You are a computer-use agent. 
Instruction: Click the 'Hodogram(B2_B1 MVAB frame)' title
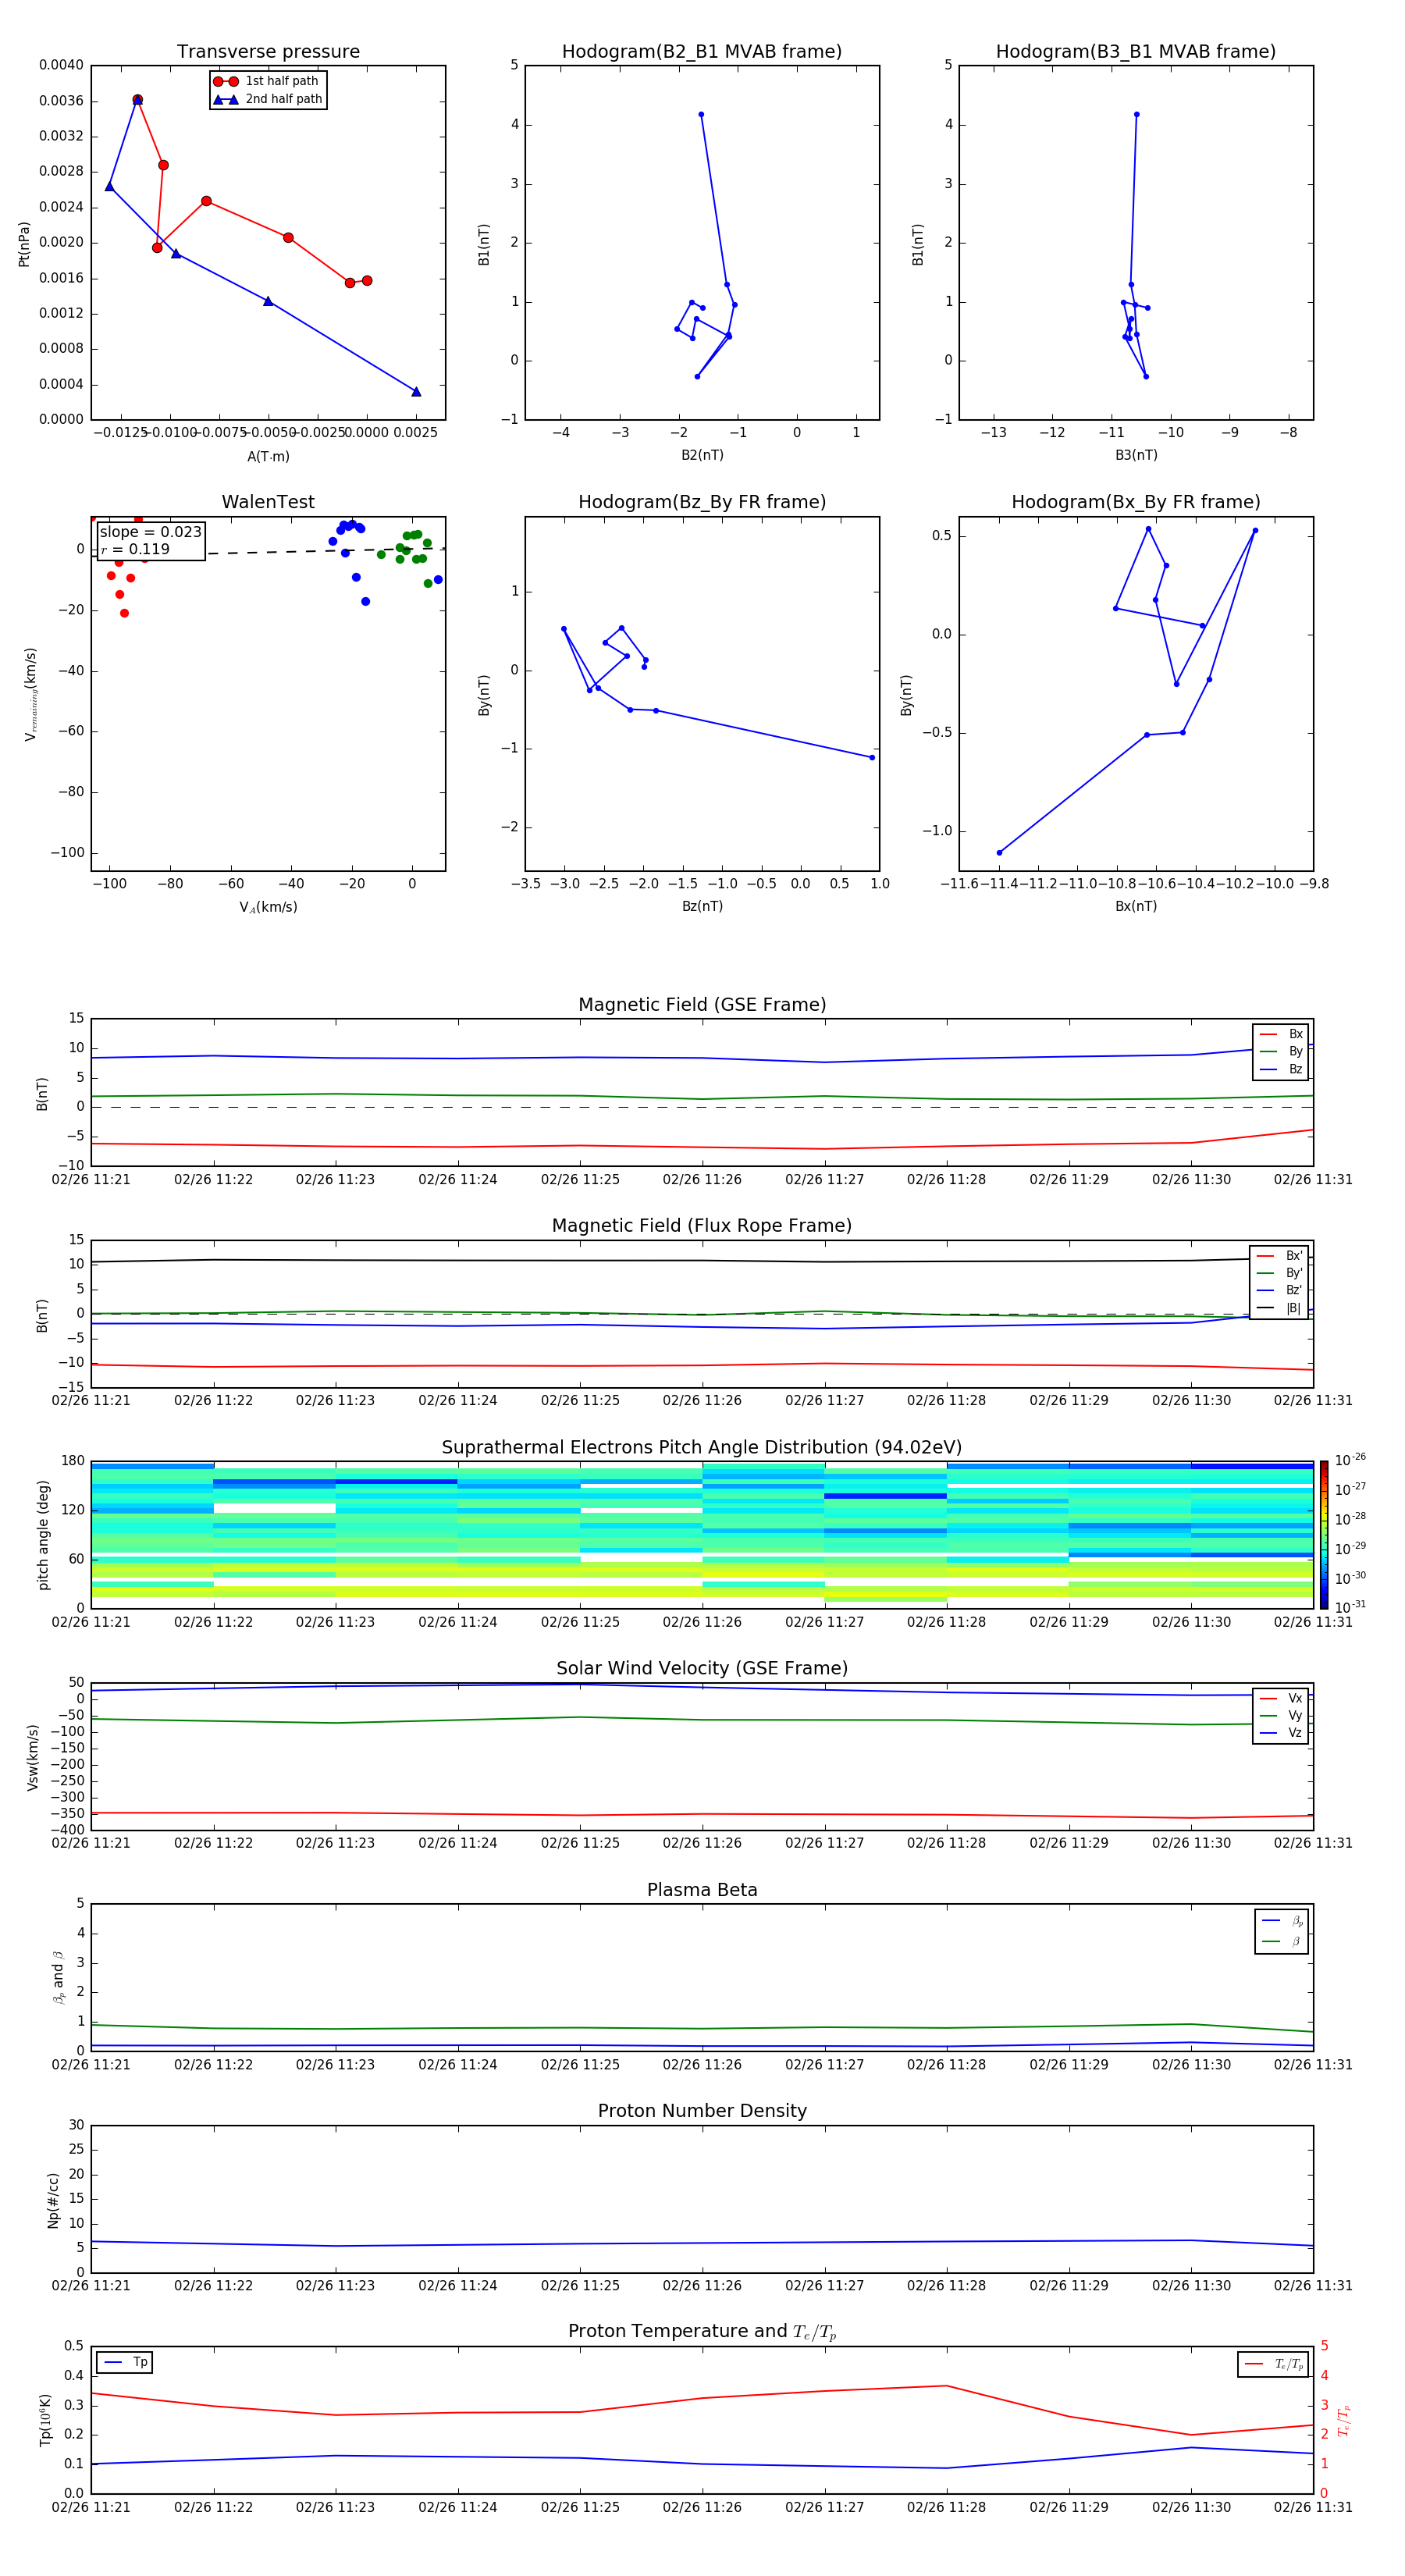pos(702,52)
